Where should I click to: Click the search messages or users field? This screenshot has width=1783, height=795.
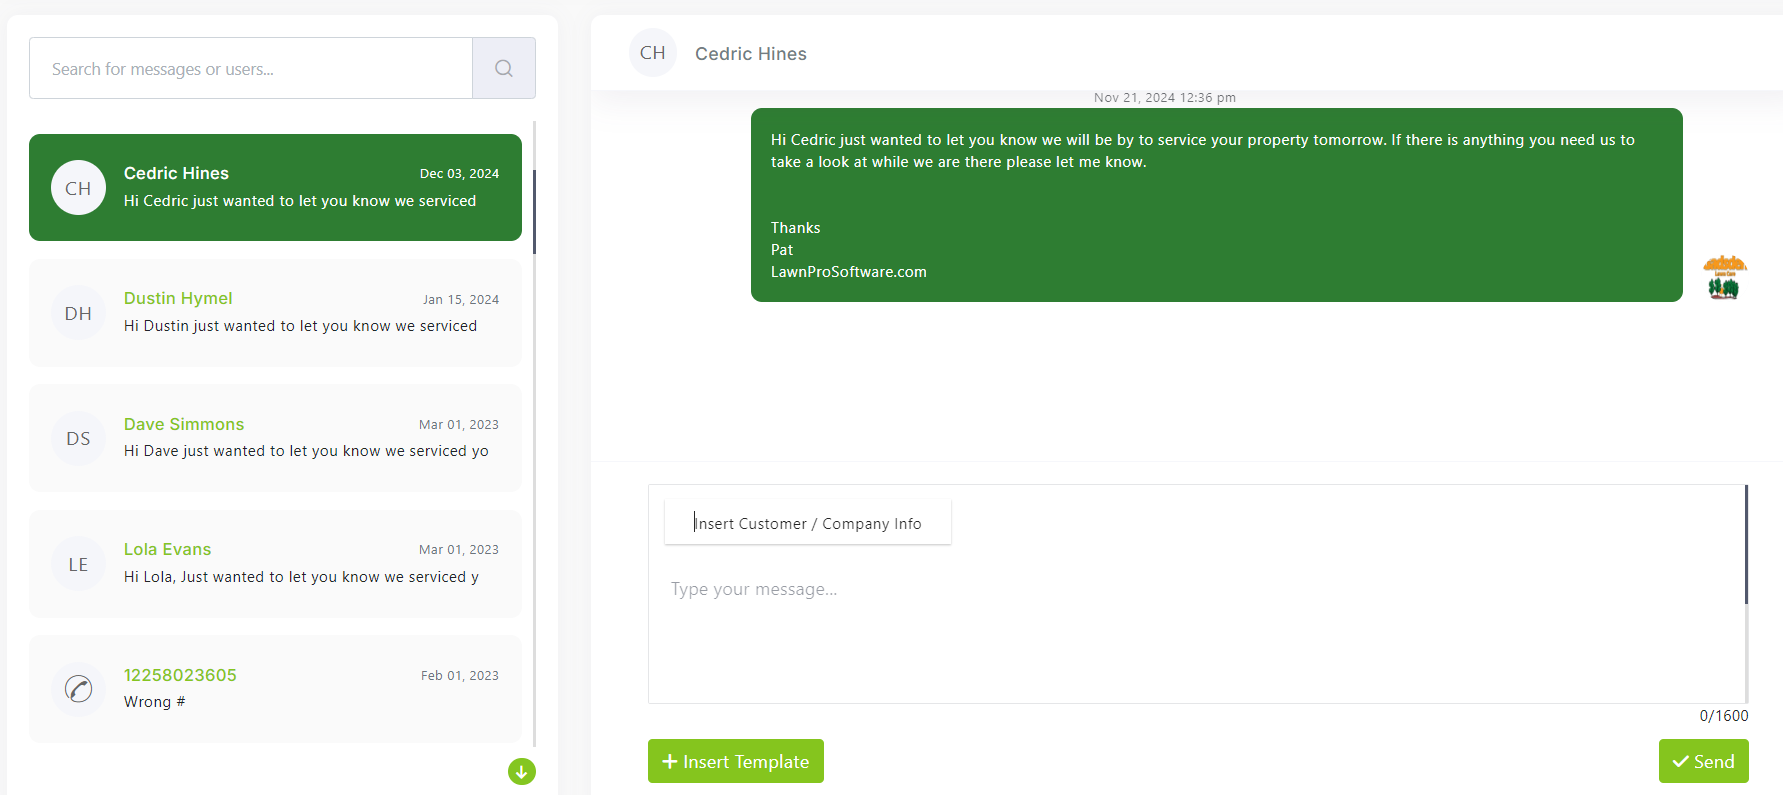coord(251,68)
